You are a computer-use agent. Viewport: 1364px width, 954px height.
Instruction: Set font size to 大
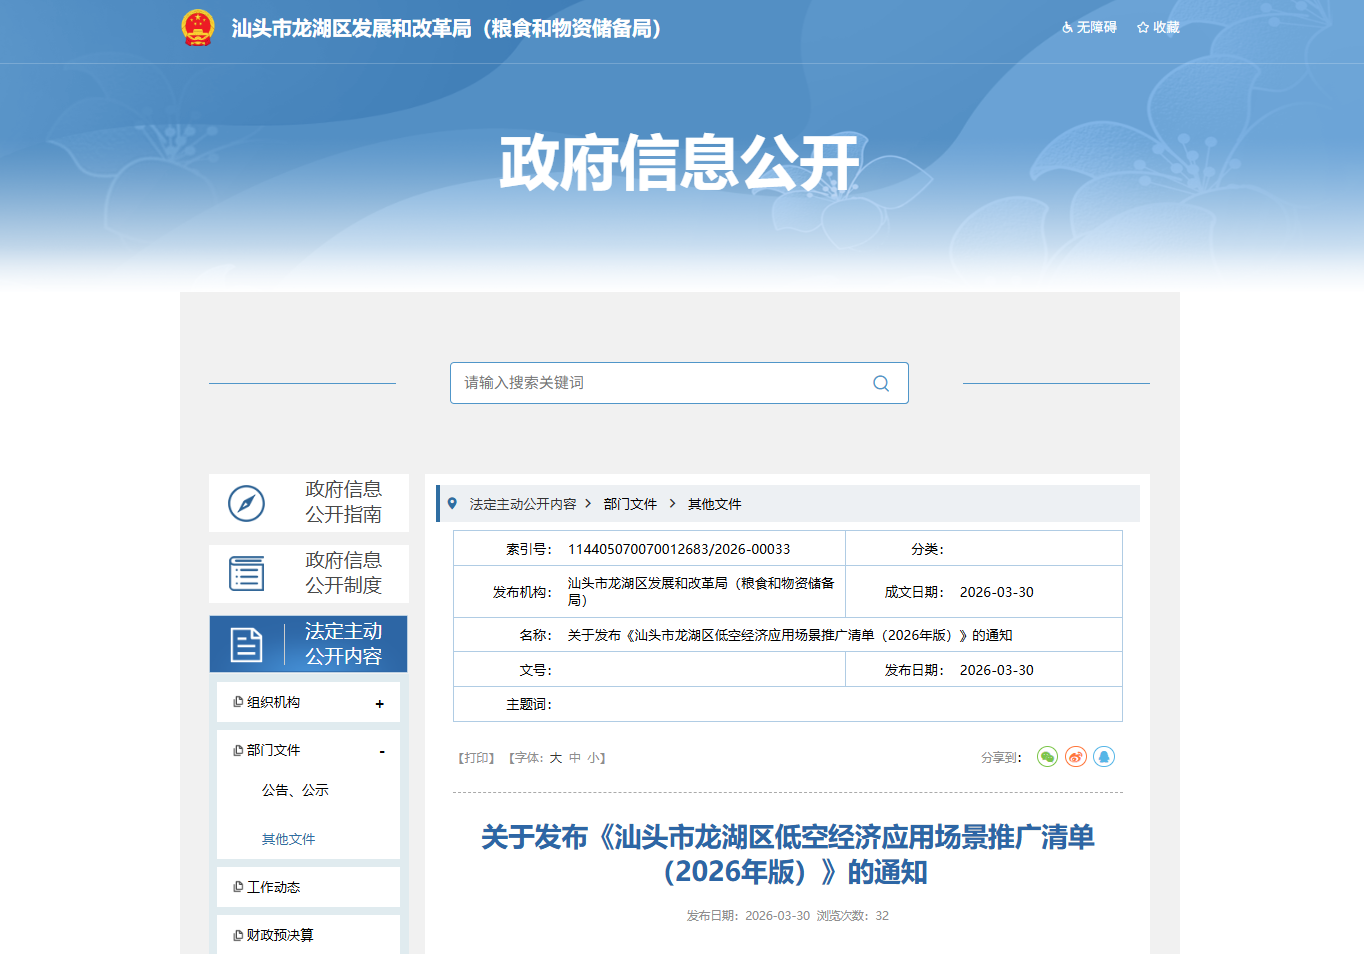click(556, 758)
